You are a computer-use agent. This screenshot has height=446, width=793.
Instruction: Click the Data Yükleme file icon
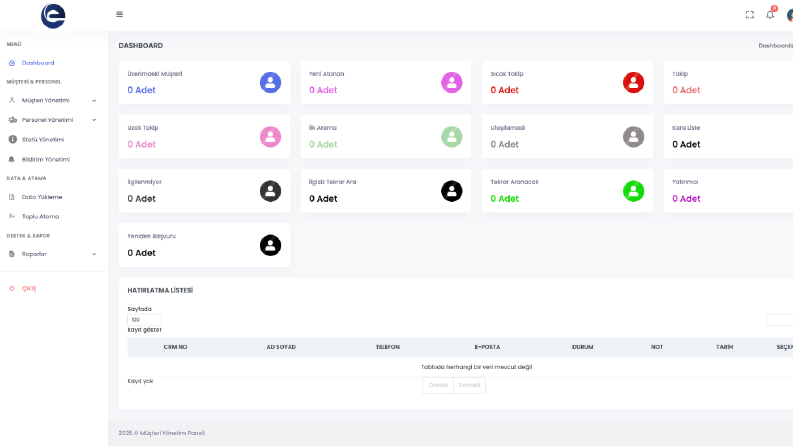12,197
